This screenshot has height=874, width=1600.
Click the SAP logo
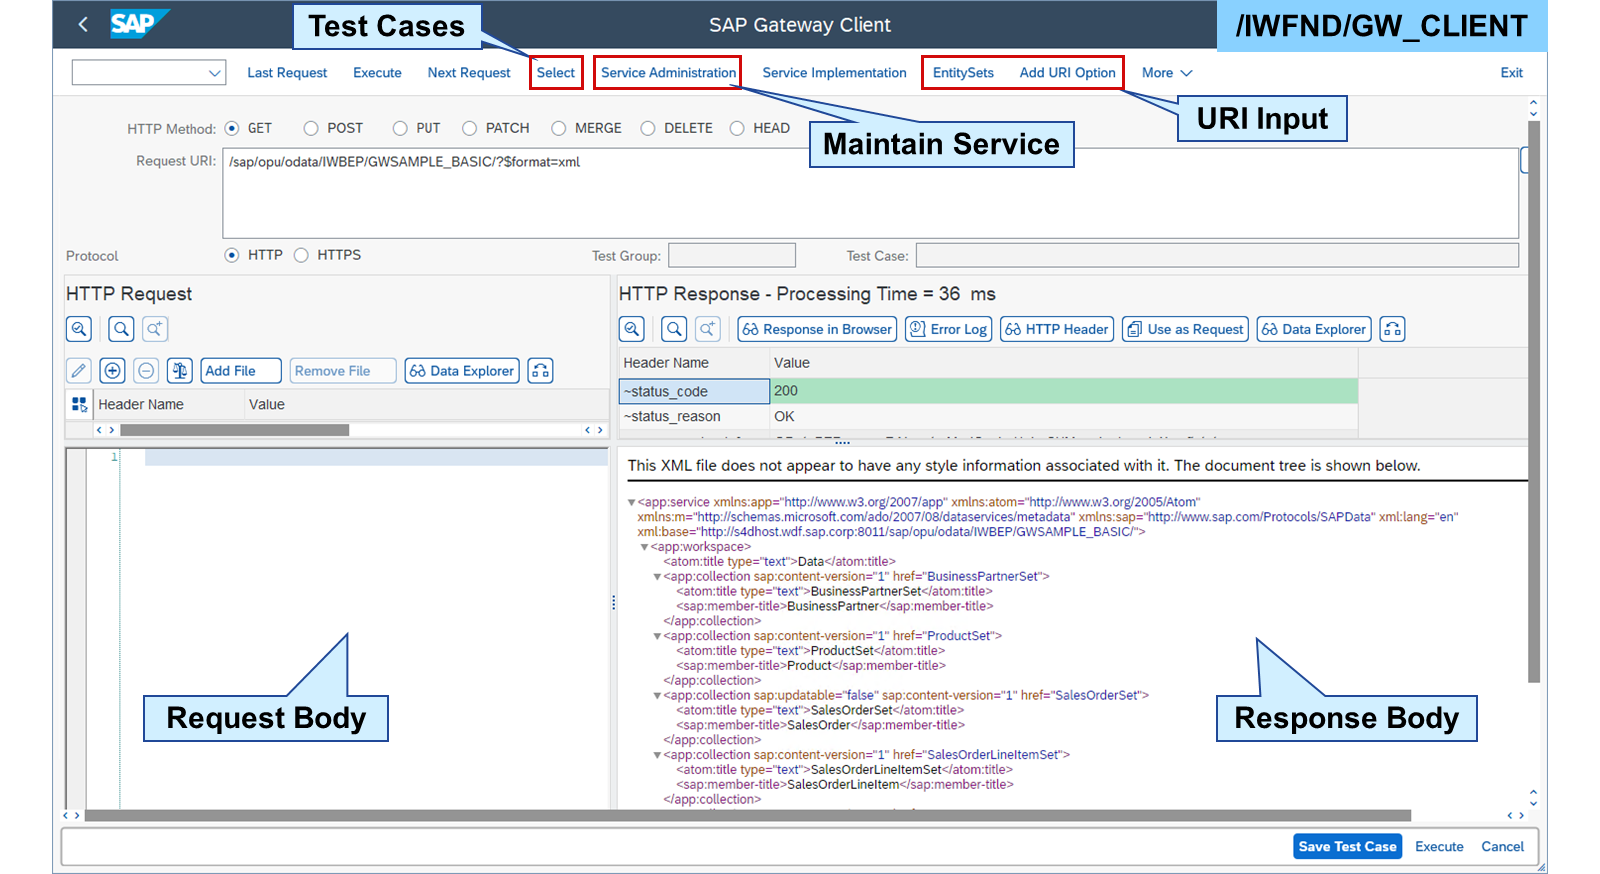click(139, 23)
